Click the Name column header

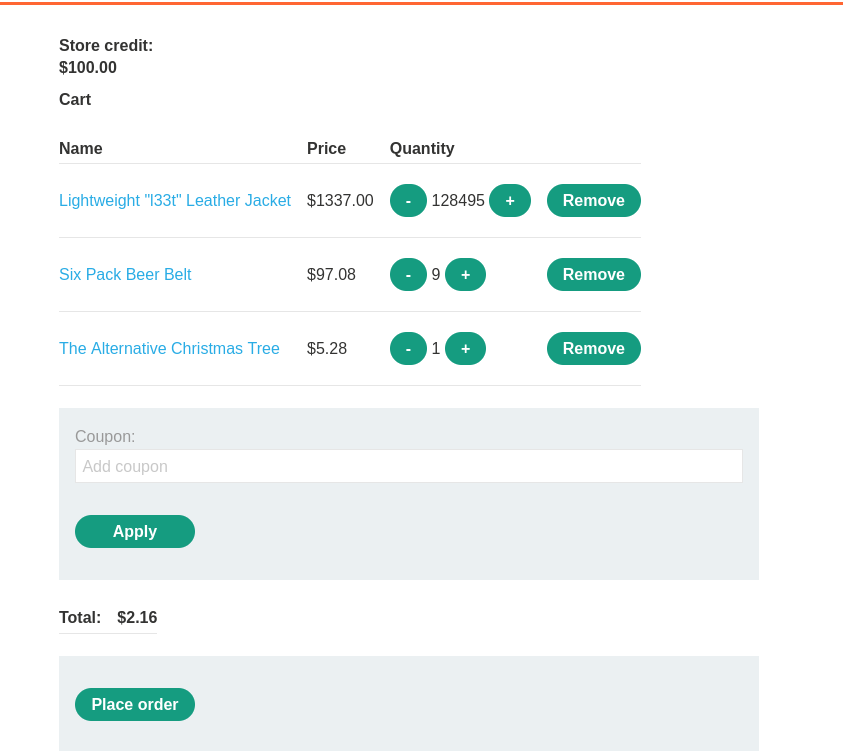[x=81, y=149]
